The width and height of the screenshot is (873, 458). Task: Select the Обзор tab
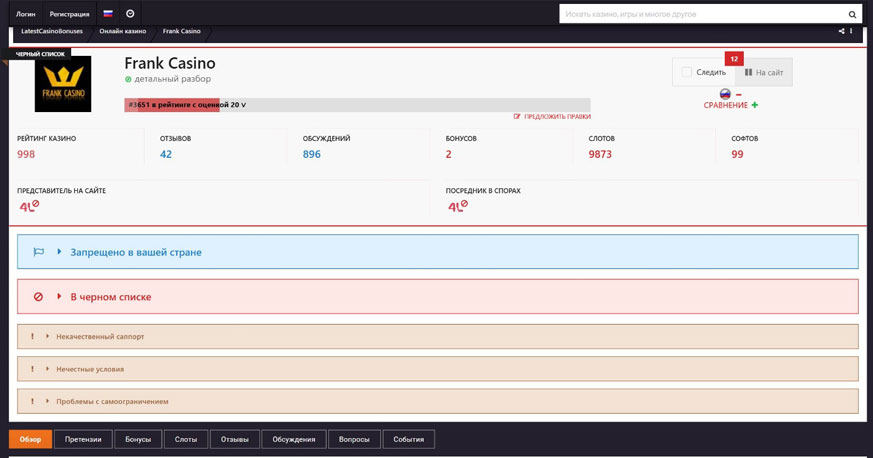click(30, 439)
